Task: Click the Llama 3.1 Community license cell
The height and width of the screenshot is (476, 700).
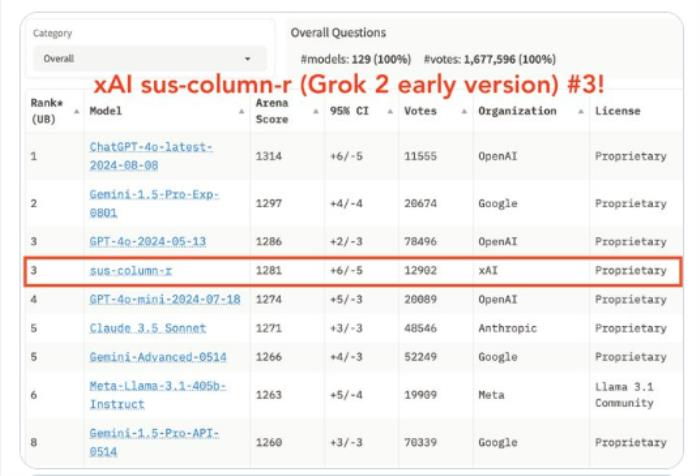Action: (625, 395)
